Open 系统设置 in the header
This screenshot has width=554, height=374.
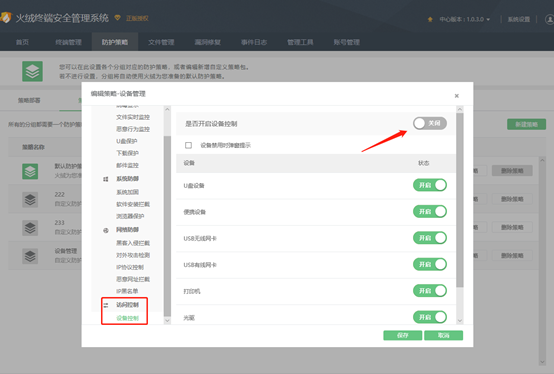coord(519,19)
